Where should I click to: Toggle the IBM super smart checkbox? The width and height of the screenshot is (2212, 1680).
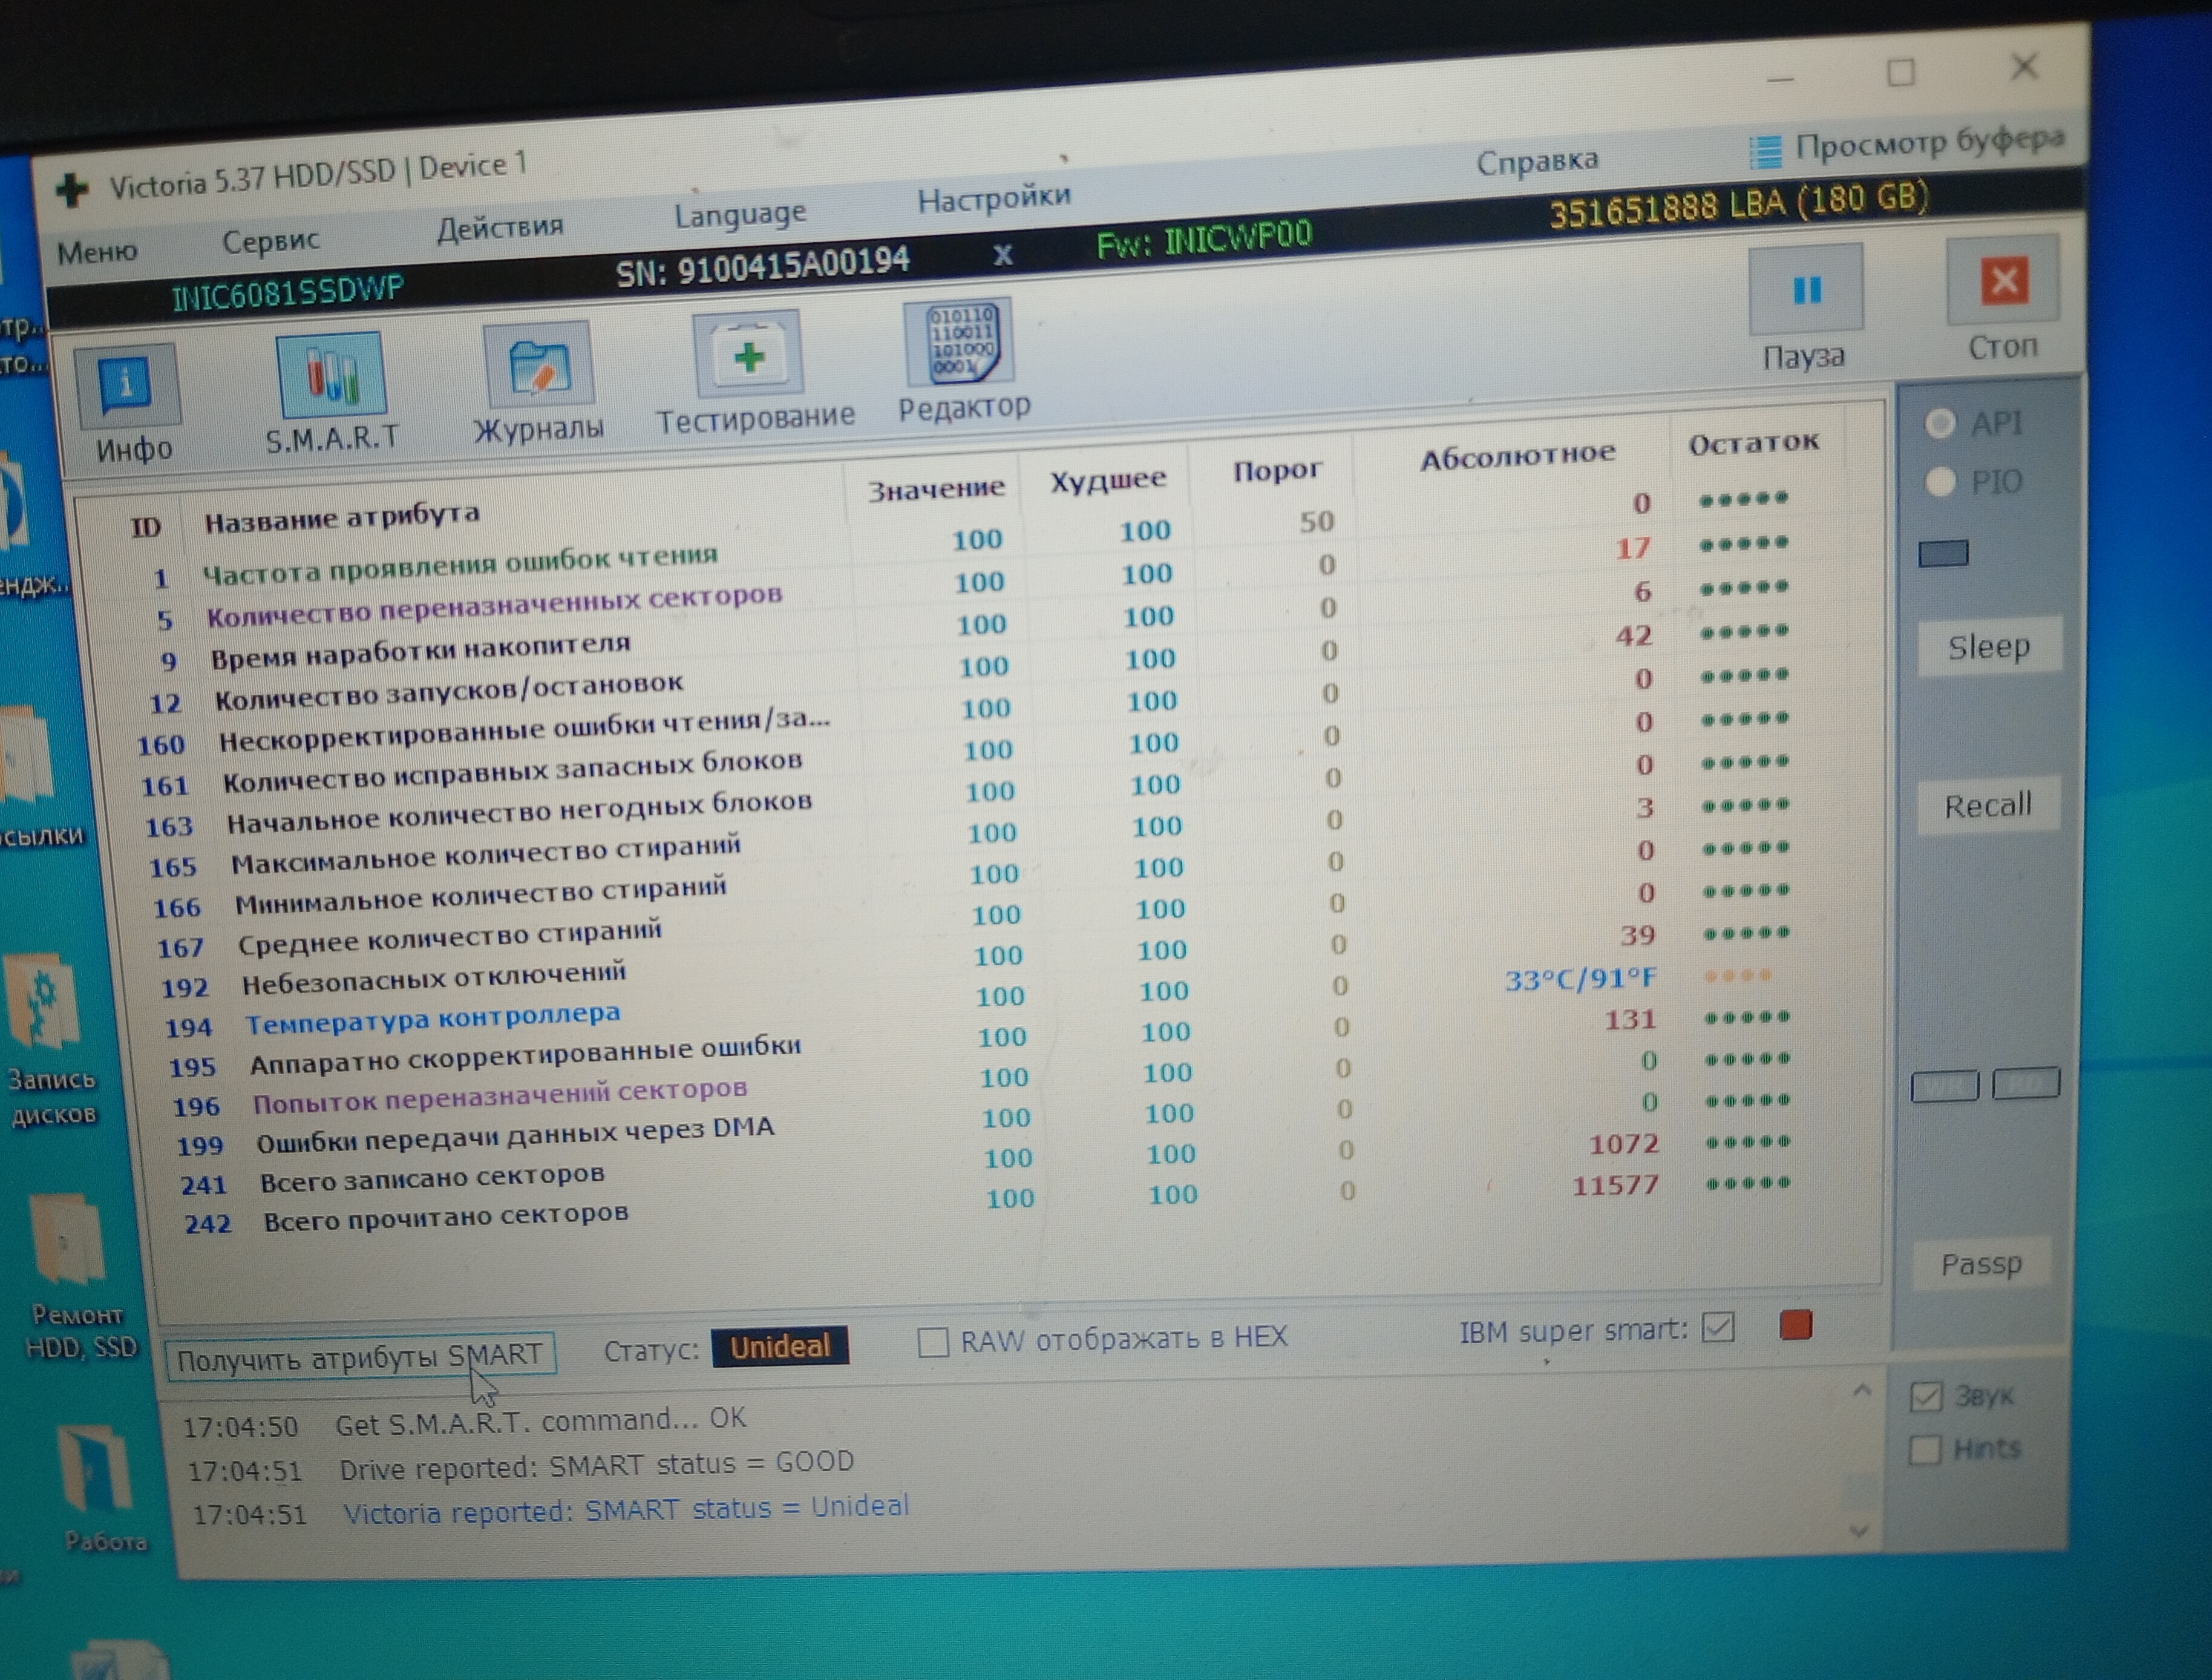tap(1719, 1328)
